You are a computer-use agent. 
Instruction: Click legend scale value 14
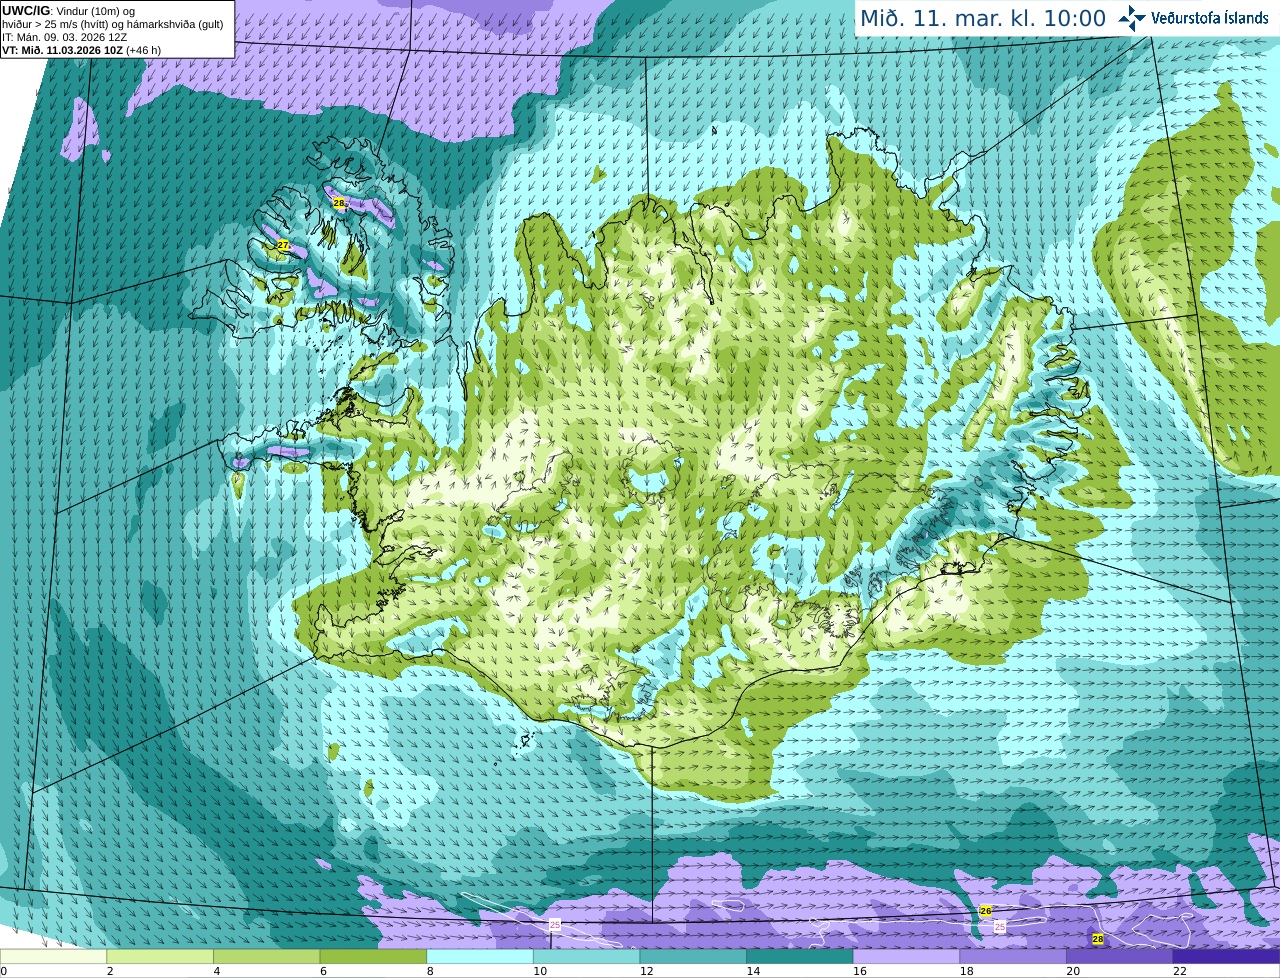tap(753, 971)
